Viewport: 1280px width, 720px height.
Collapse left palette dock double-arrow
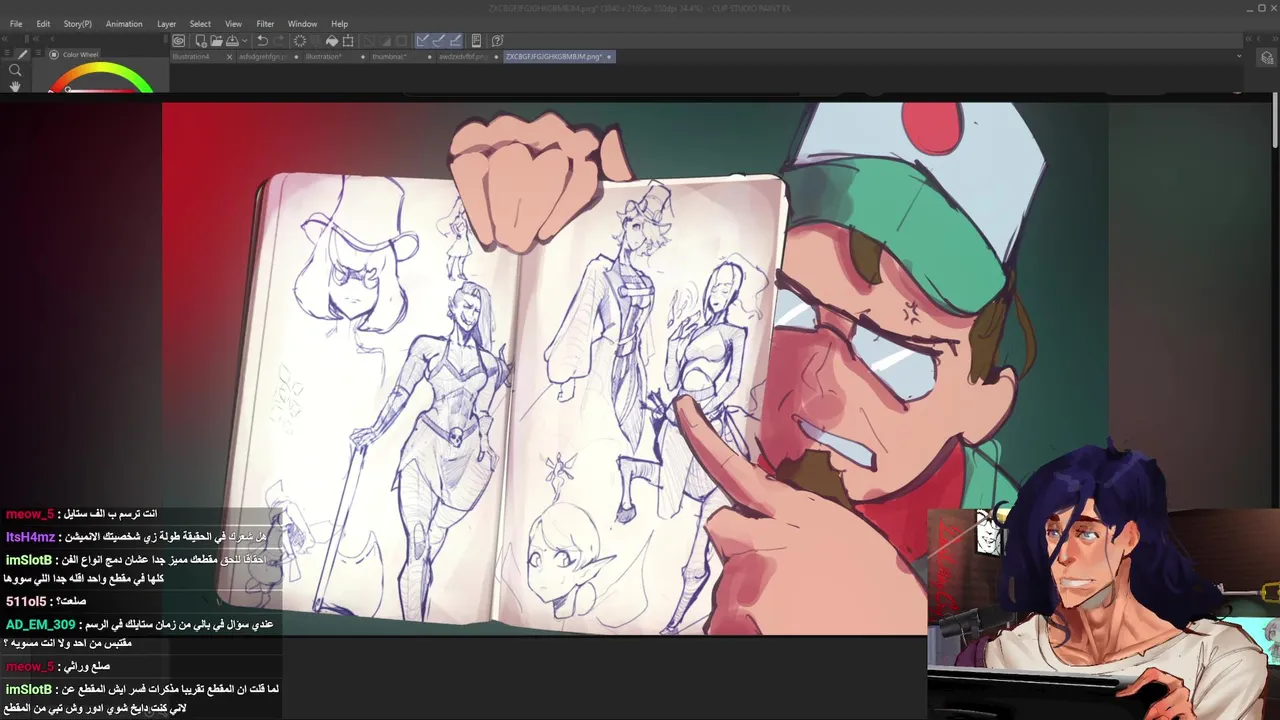pyautogui.click(x=5, y=39)
